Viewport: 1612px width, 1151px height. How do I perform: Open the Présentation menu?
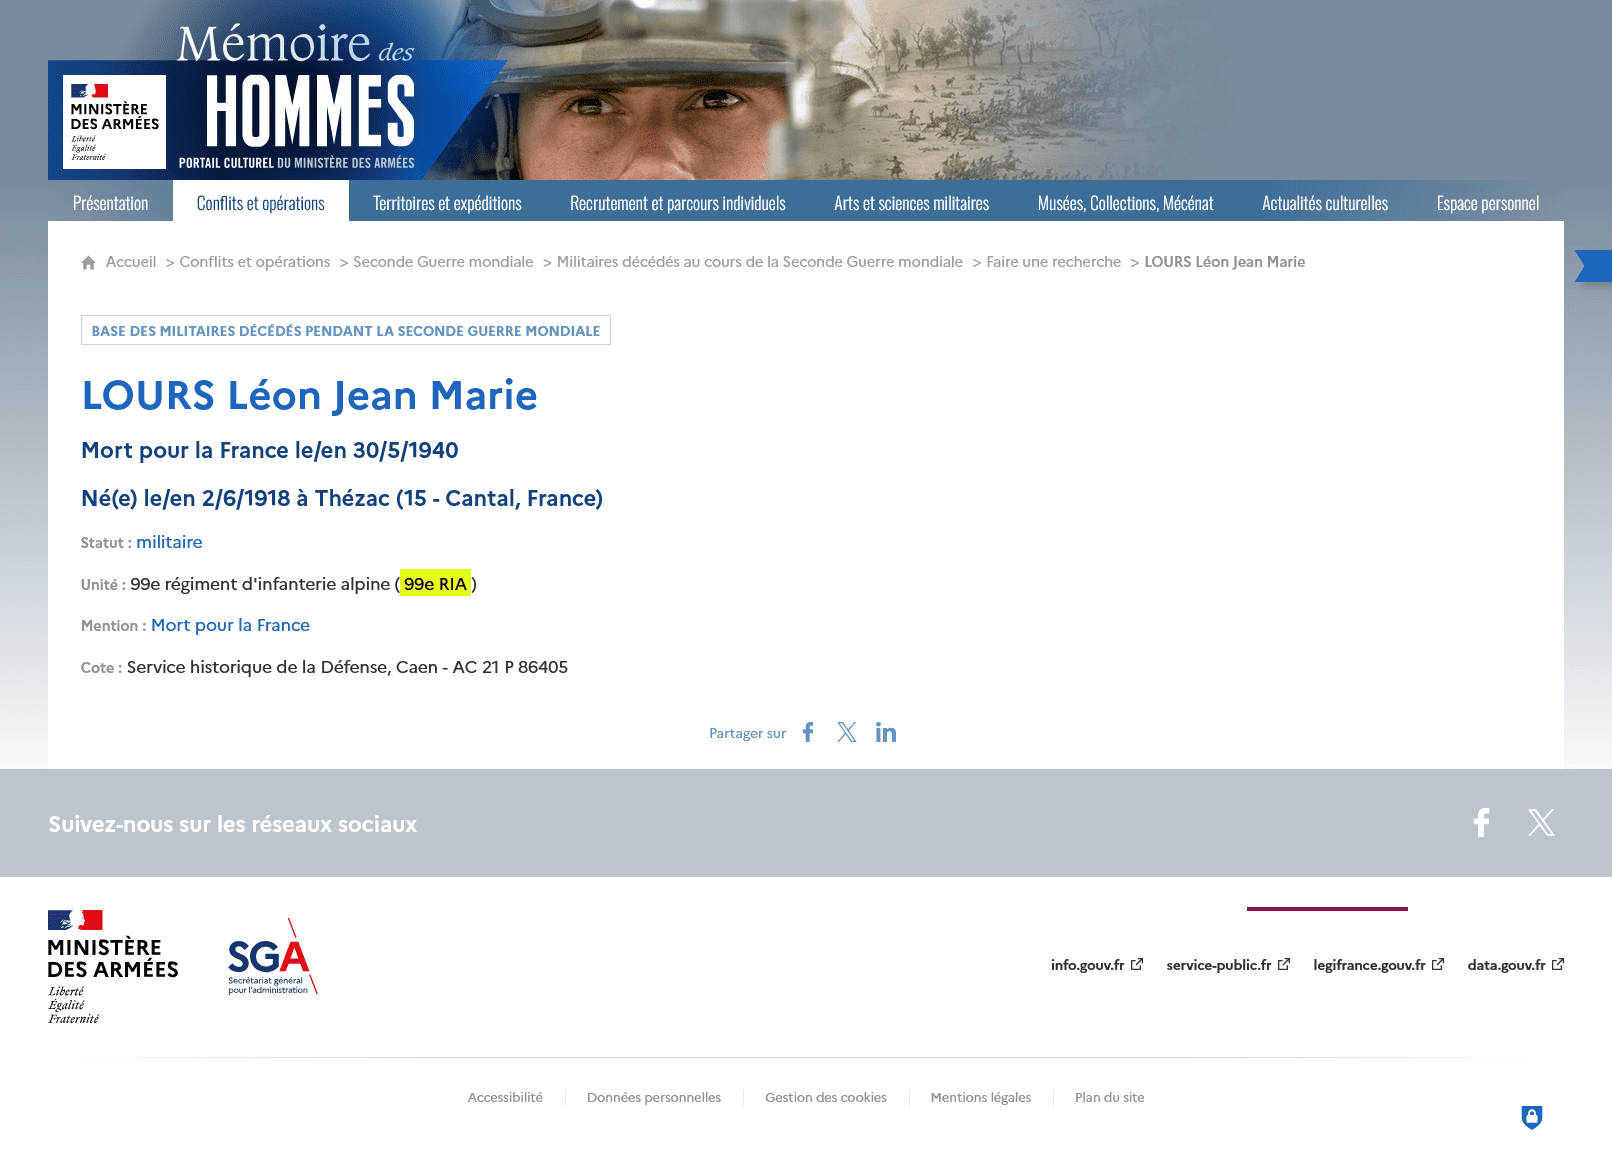(x=110, y=203)
